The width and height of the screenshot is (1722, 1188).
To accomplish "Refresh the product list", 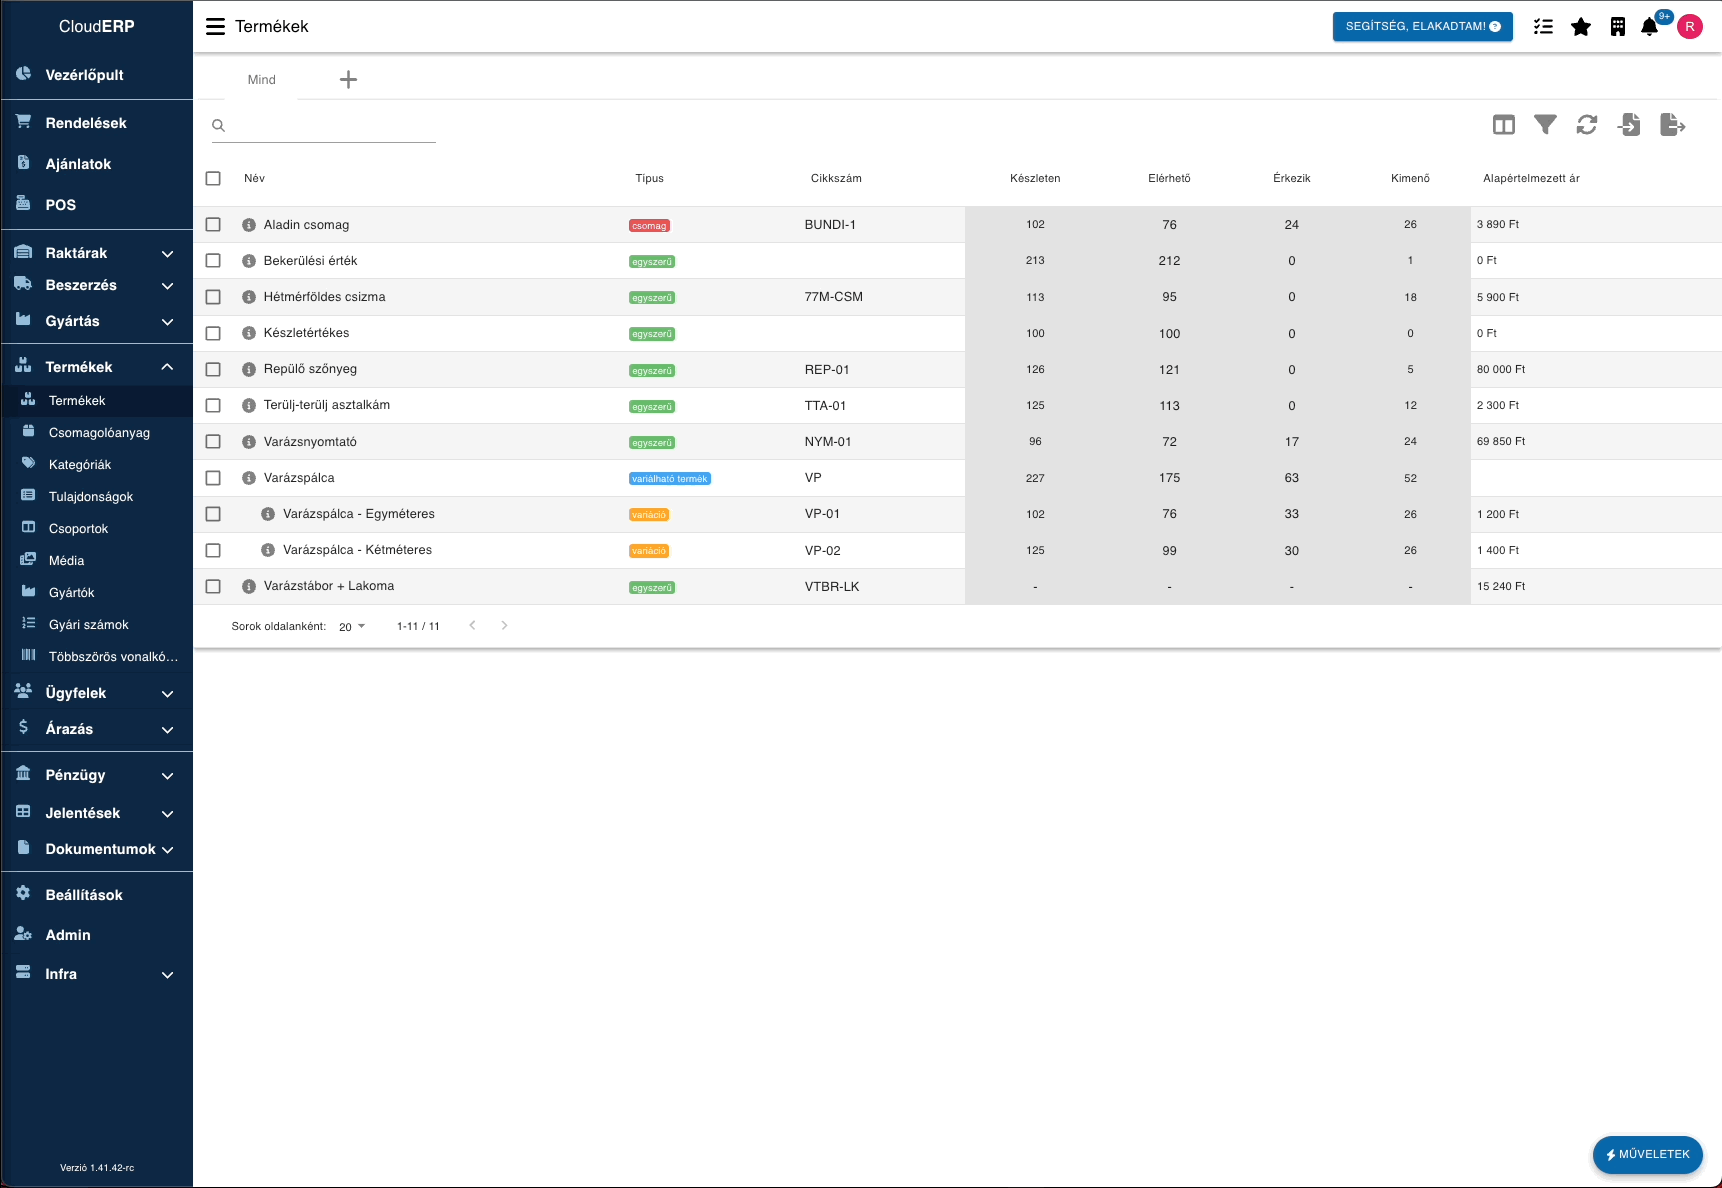I will click(1587, 125).
